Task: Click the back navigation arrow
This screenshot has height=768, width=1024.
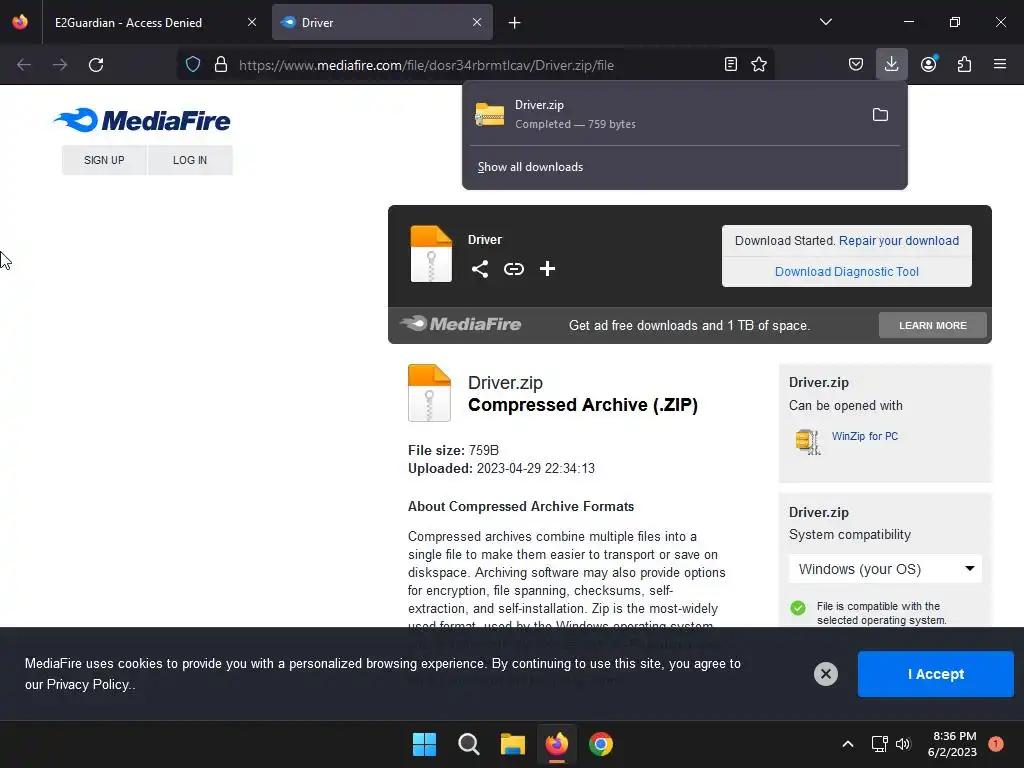Action: pyautogui.click(x=24, y=65)
